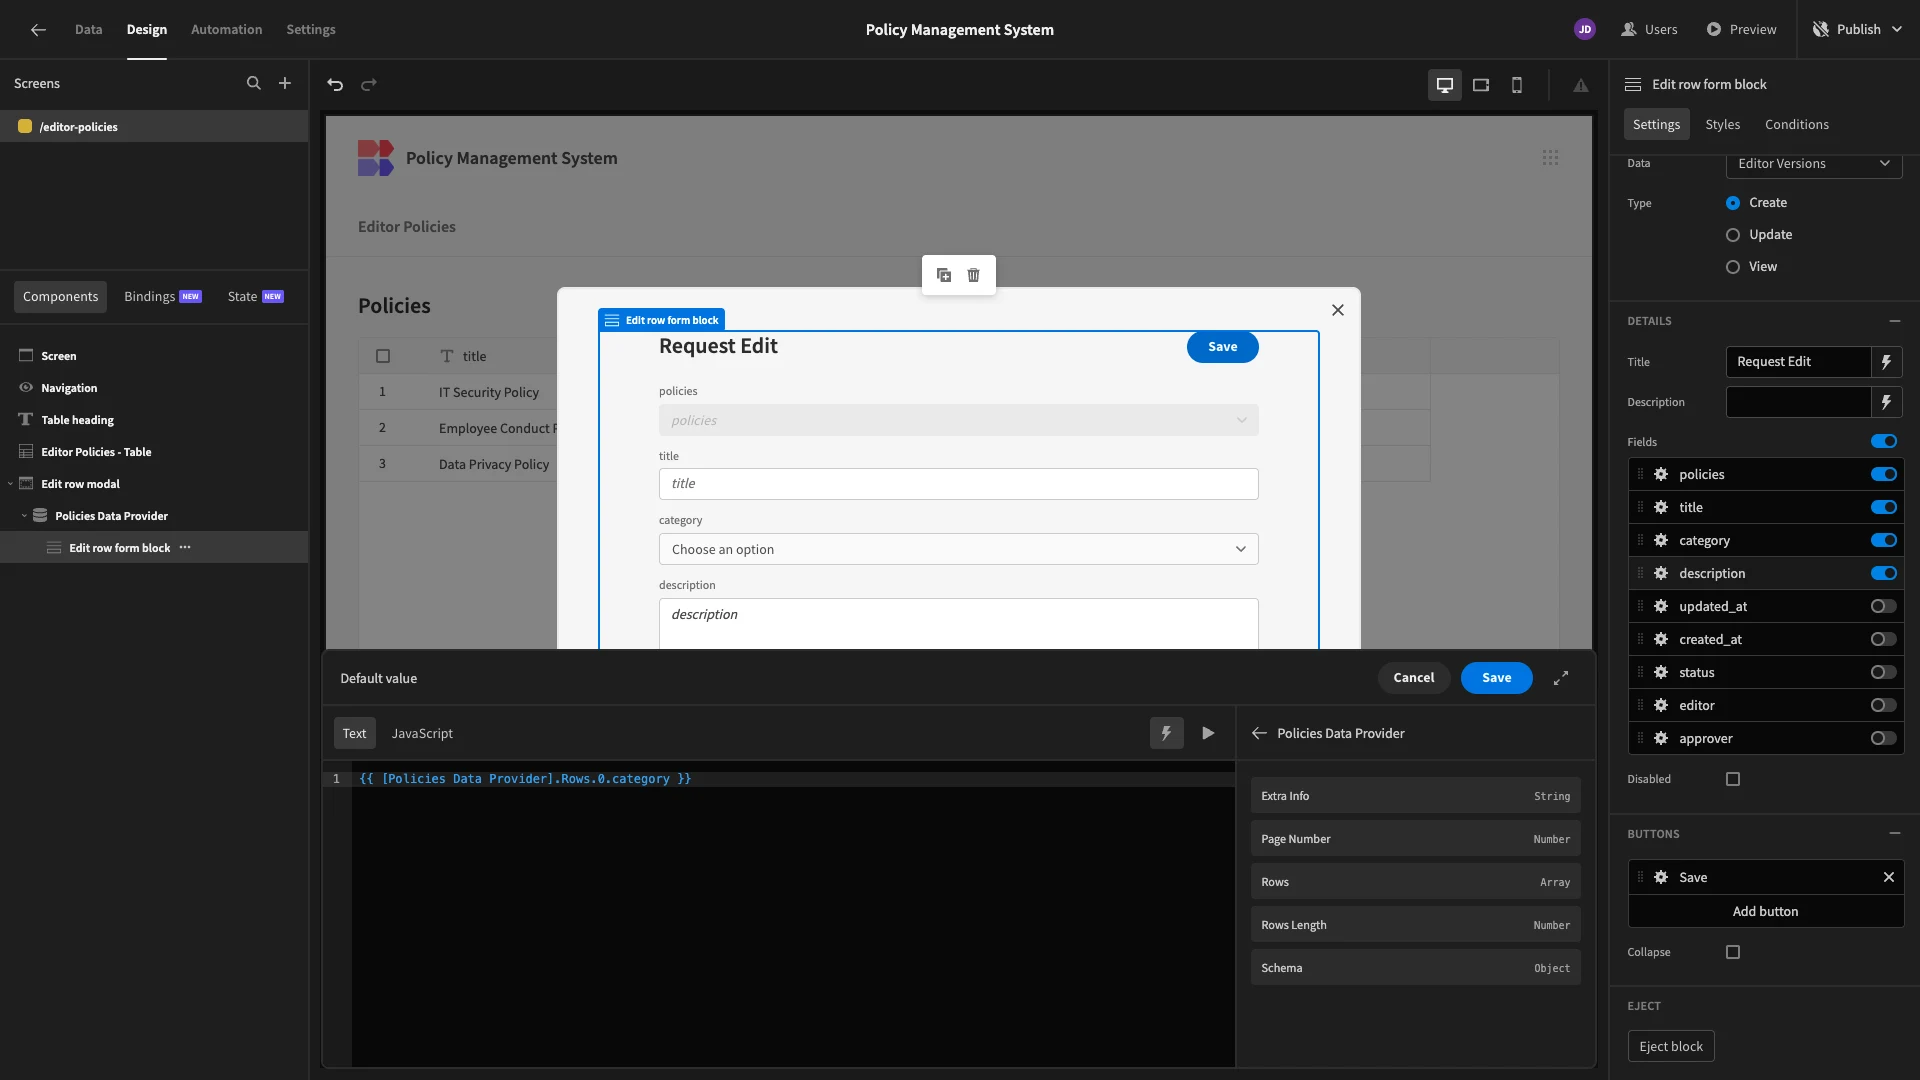Click the add screen plus icon
The width and height of the screenshot is (1920, 1080).
285,84
